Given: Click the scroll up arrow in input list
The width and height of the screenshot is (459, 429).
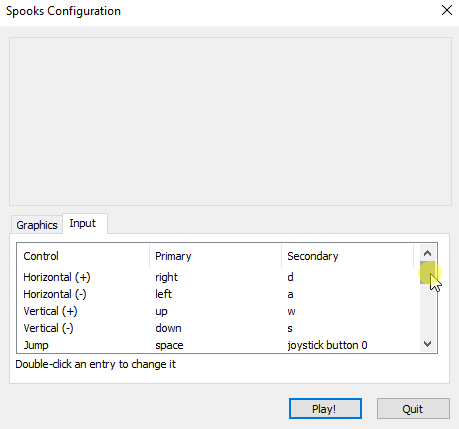Looking at the screenshot, I should [427, 253].
